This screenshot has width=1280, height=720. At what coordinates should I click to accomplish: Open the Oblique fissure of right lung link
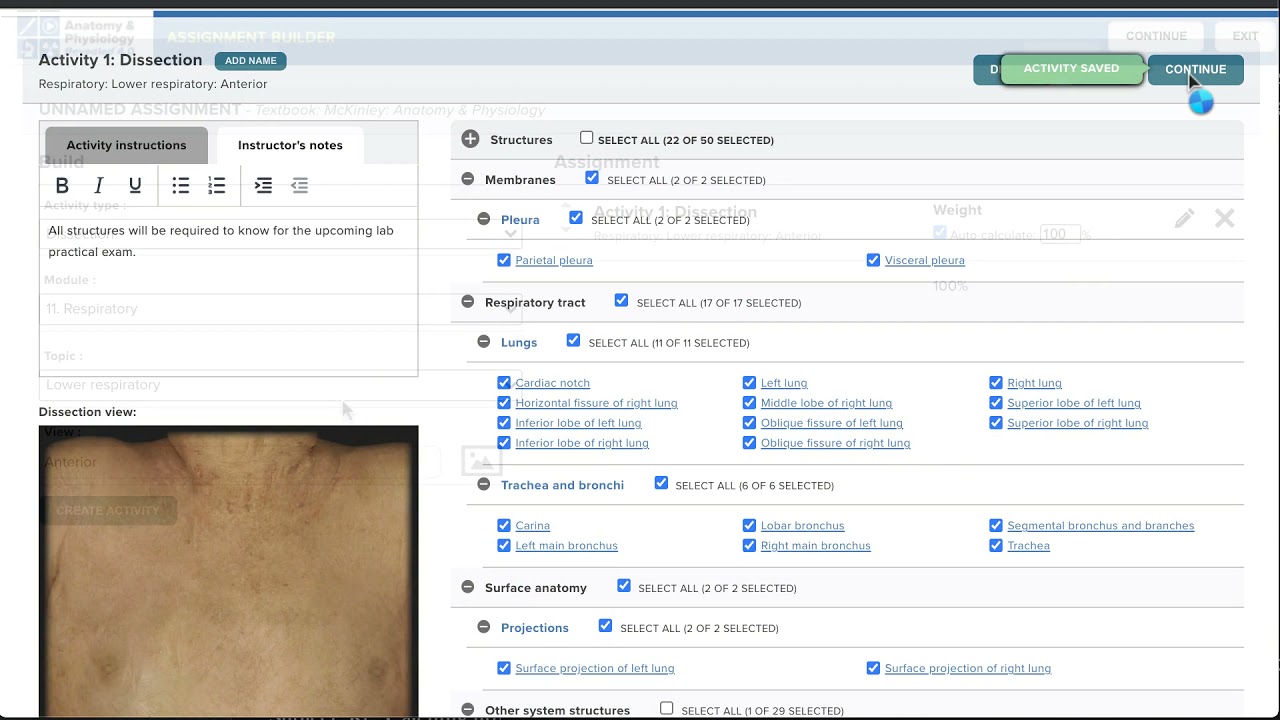coord(836,443)
